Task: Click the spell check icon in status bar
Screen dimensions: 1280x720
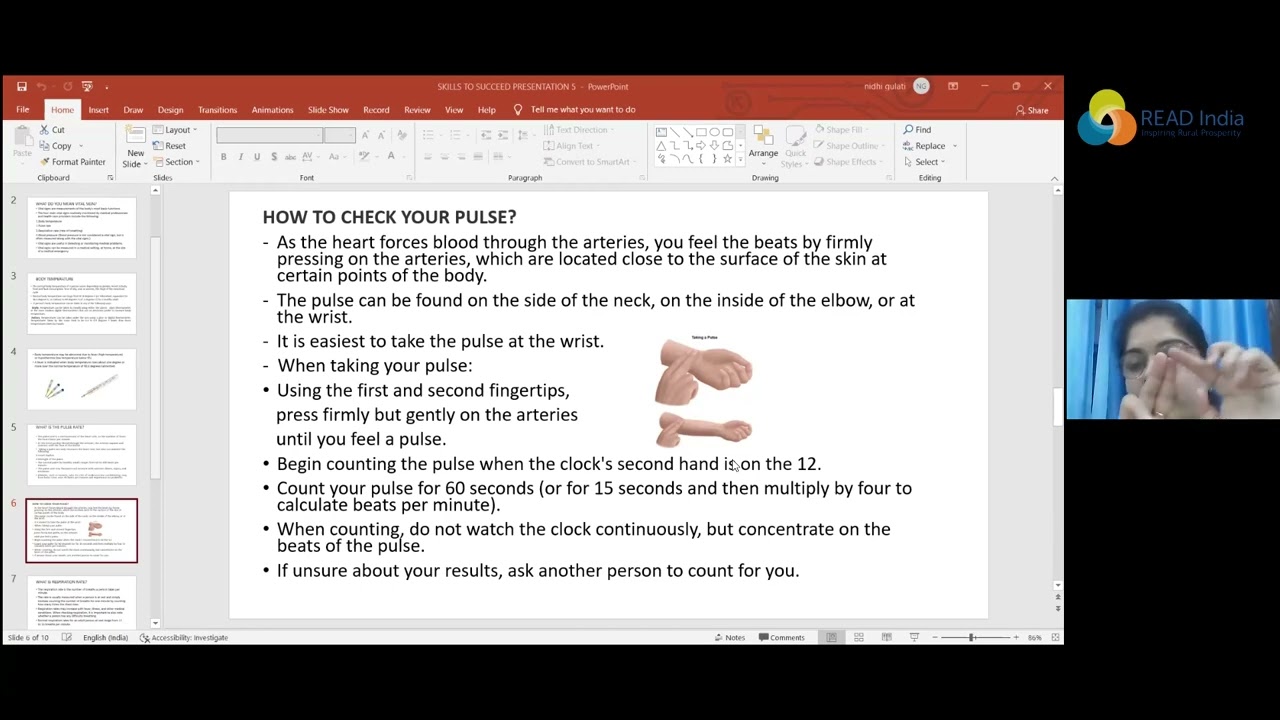Action: point(66,637)
